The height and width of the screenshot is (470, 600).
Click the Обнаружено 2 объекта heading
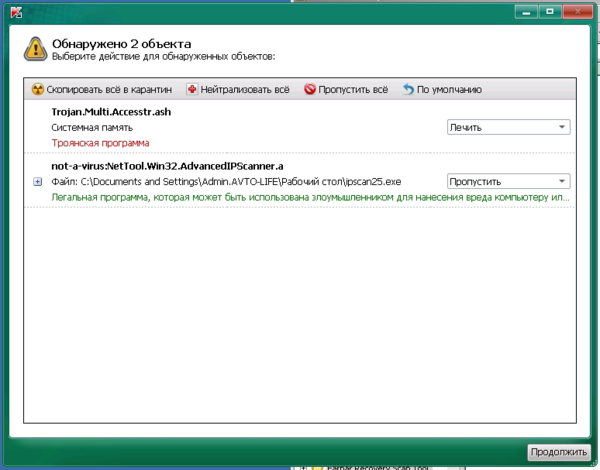(121, 44)
